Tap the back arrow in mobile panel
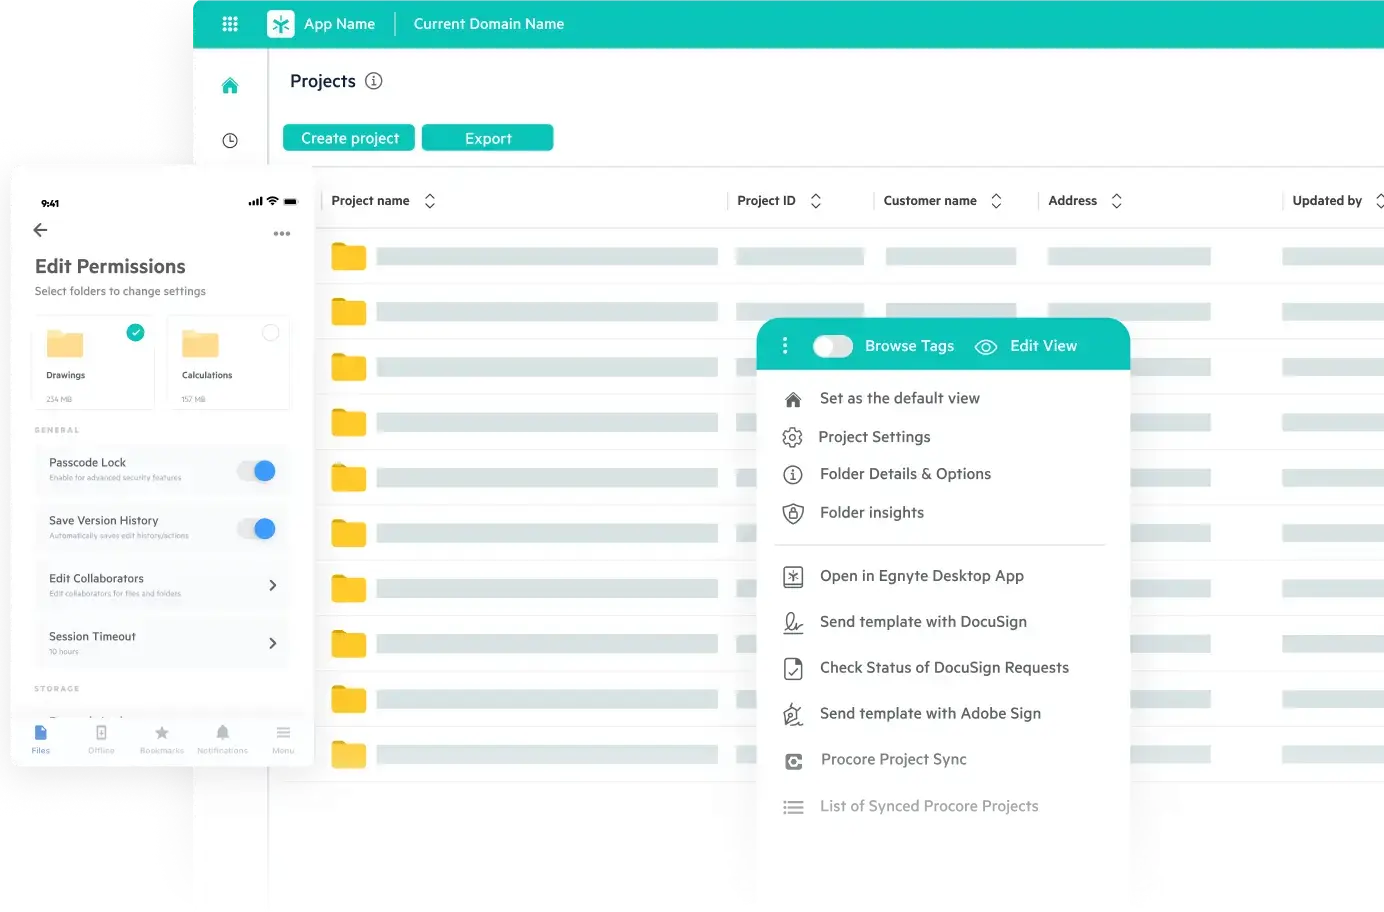The image size is (1384, 912). [x=40, y=230]
